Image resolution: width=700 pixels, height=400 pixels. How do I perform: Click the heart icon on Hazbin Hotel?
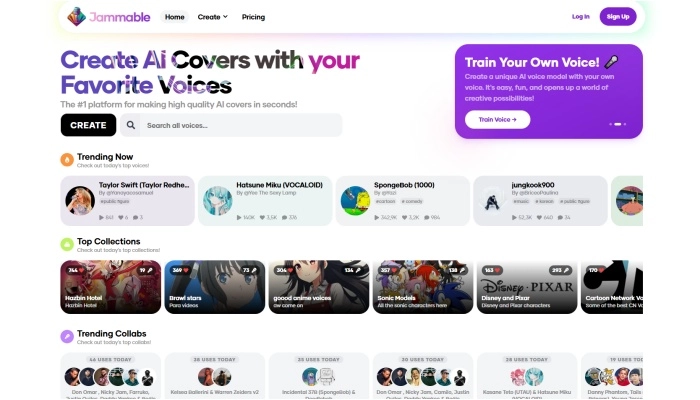tap(82, 270)
